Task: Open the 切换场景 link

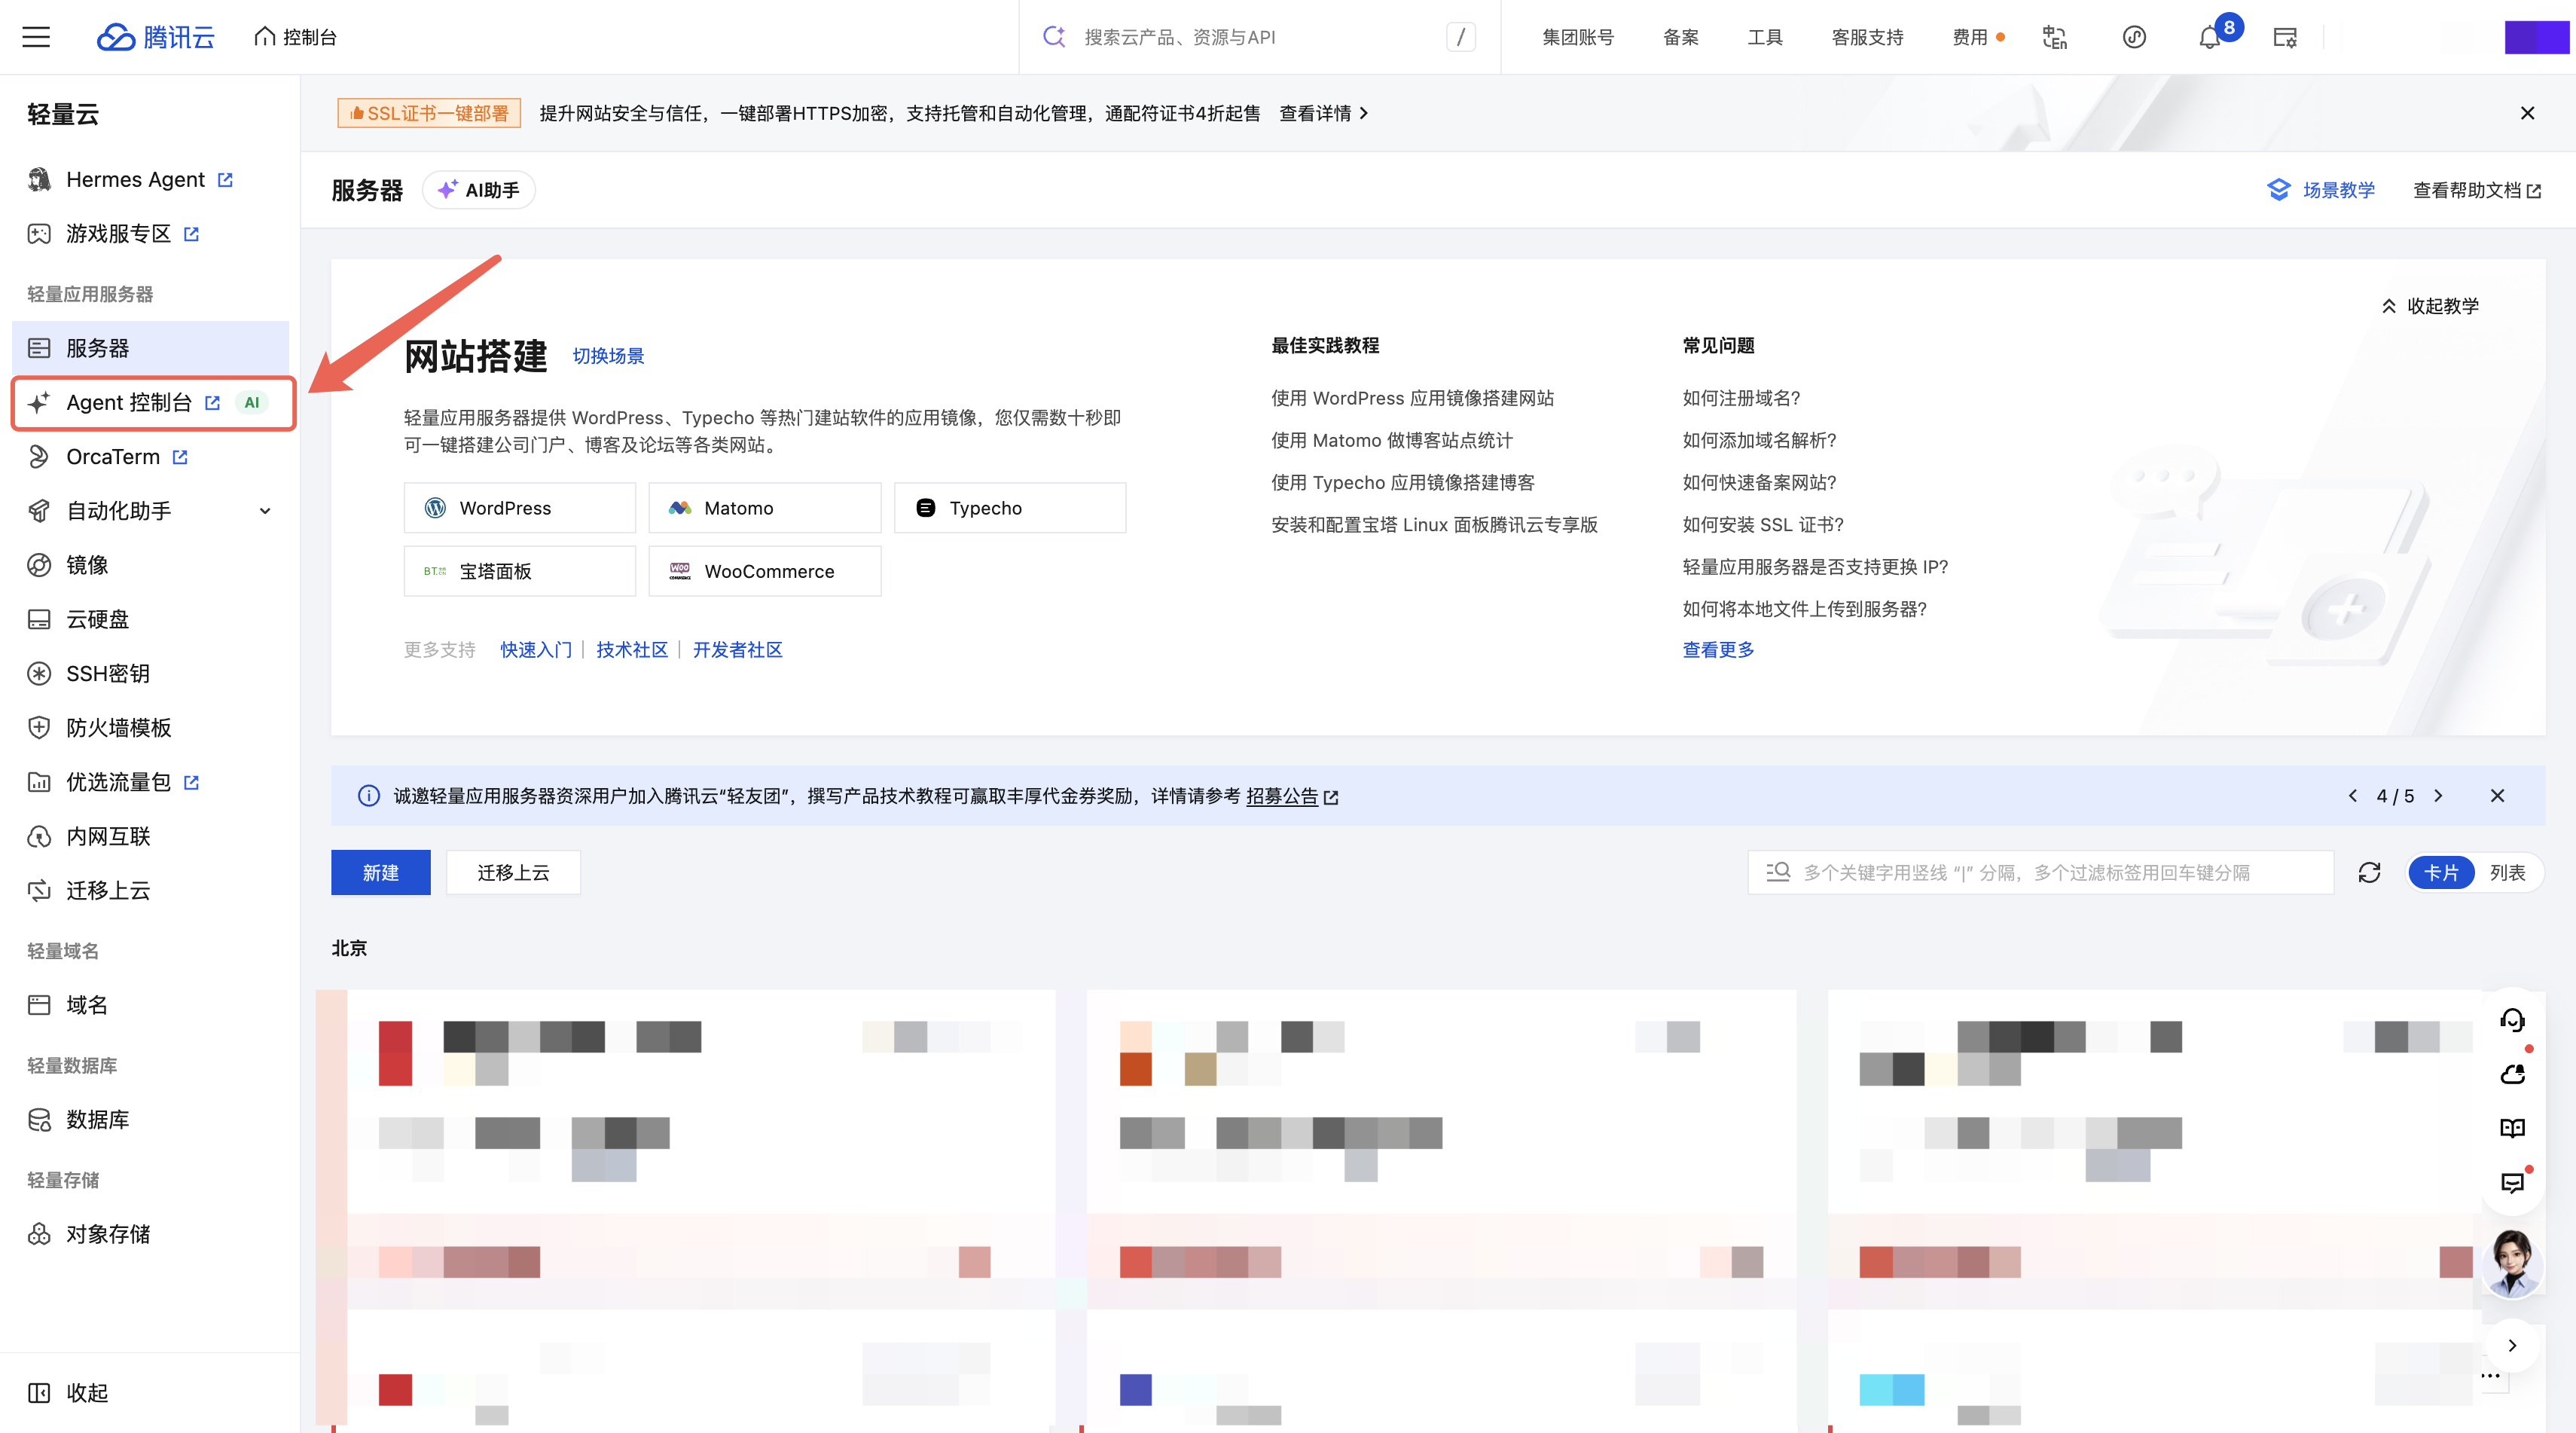Action: point(608,356)
